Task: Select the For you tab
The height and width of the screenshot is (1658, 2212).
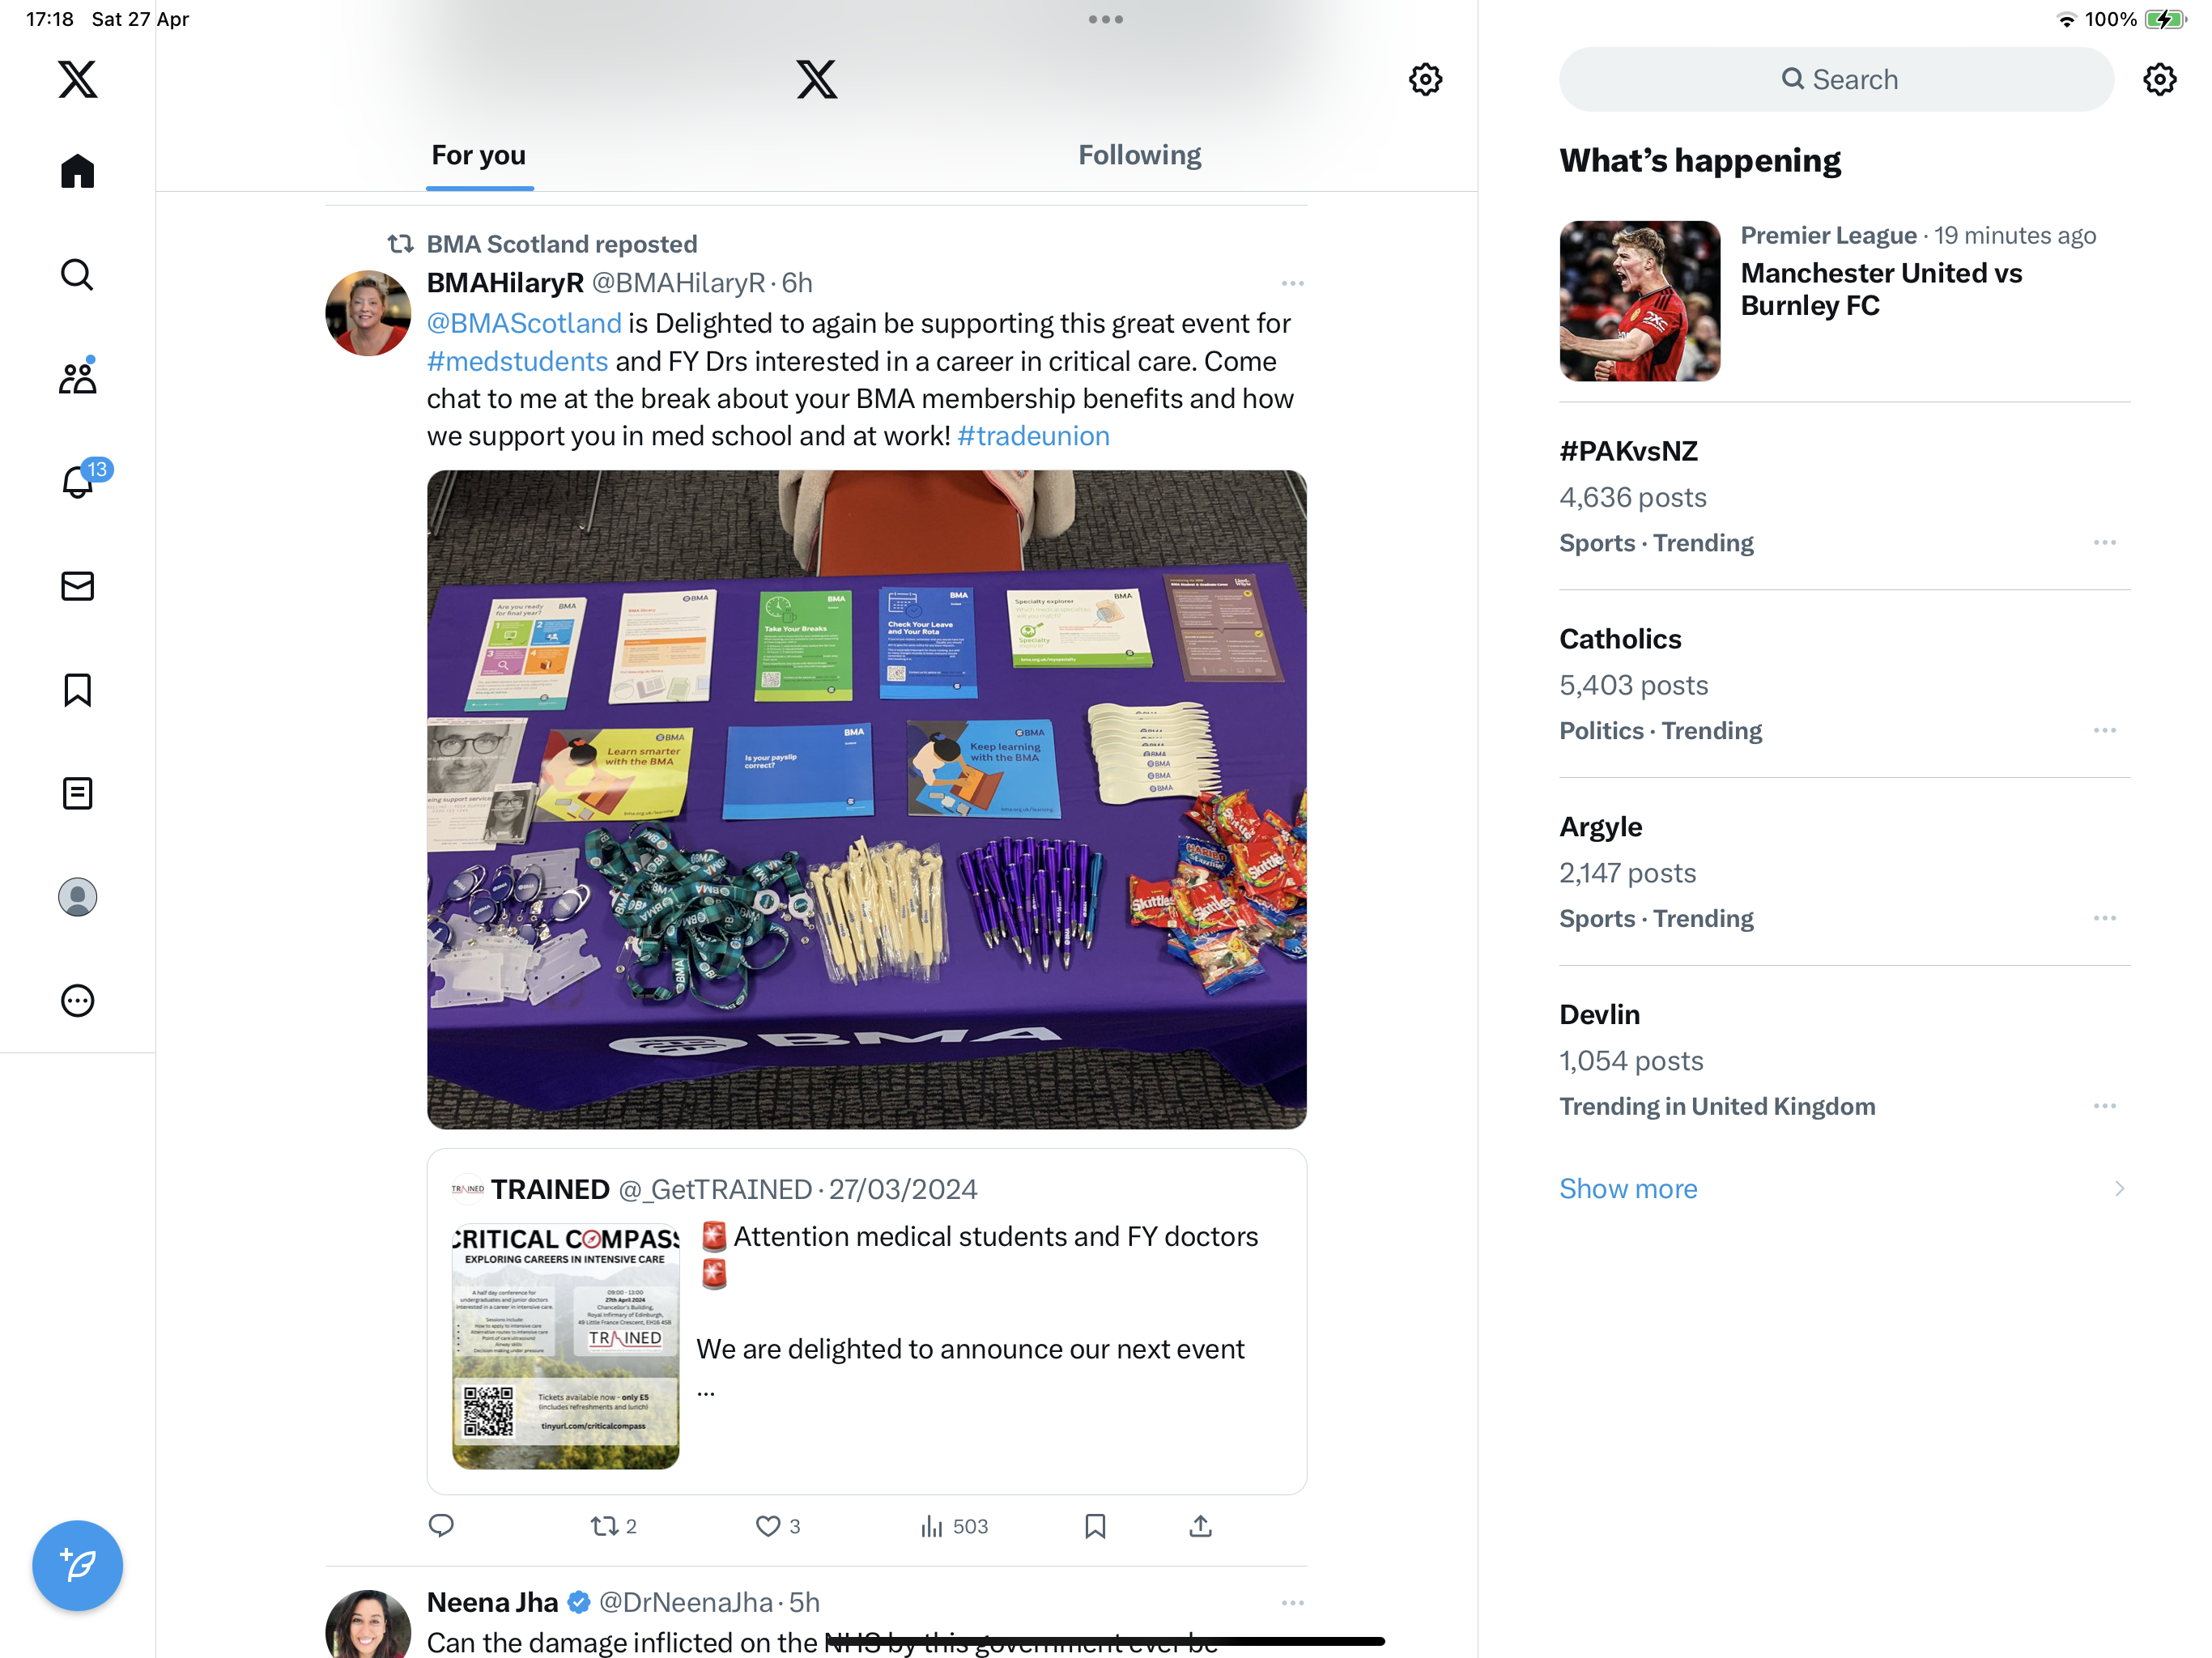Action: pos(478,155)
